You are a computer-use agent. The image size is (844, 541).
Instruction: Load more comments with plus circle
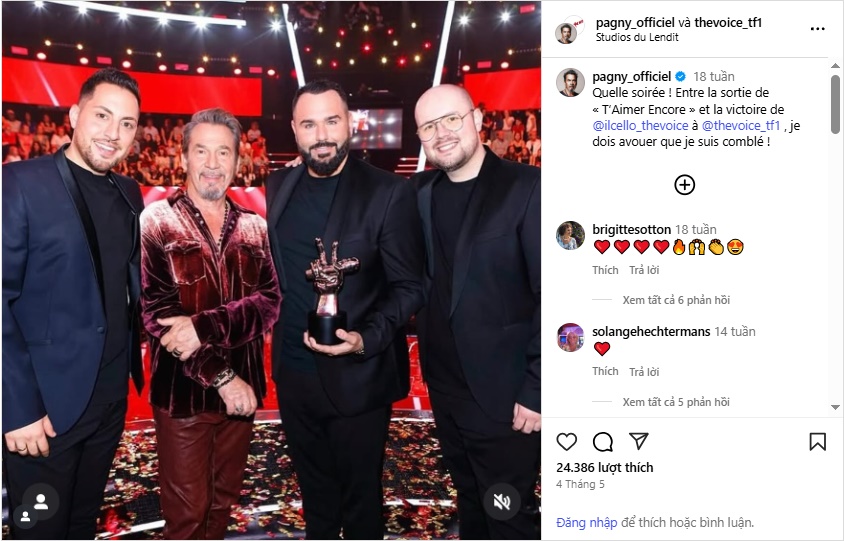(x=684, y=185)
